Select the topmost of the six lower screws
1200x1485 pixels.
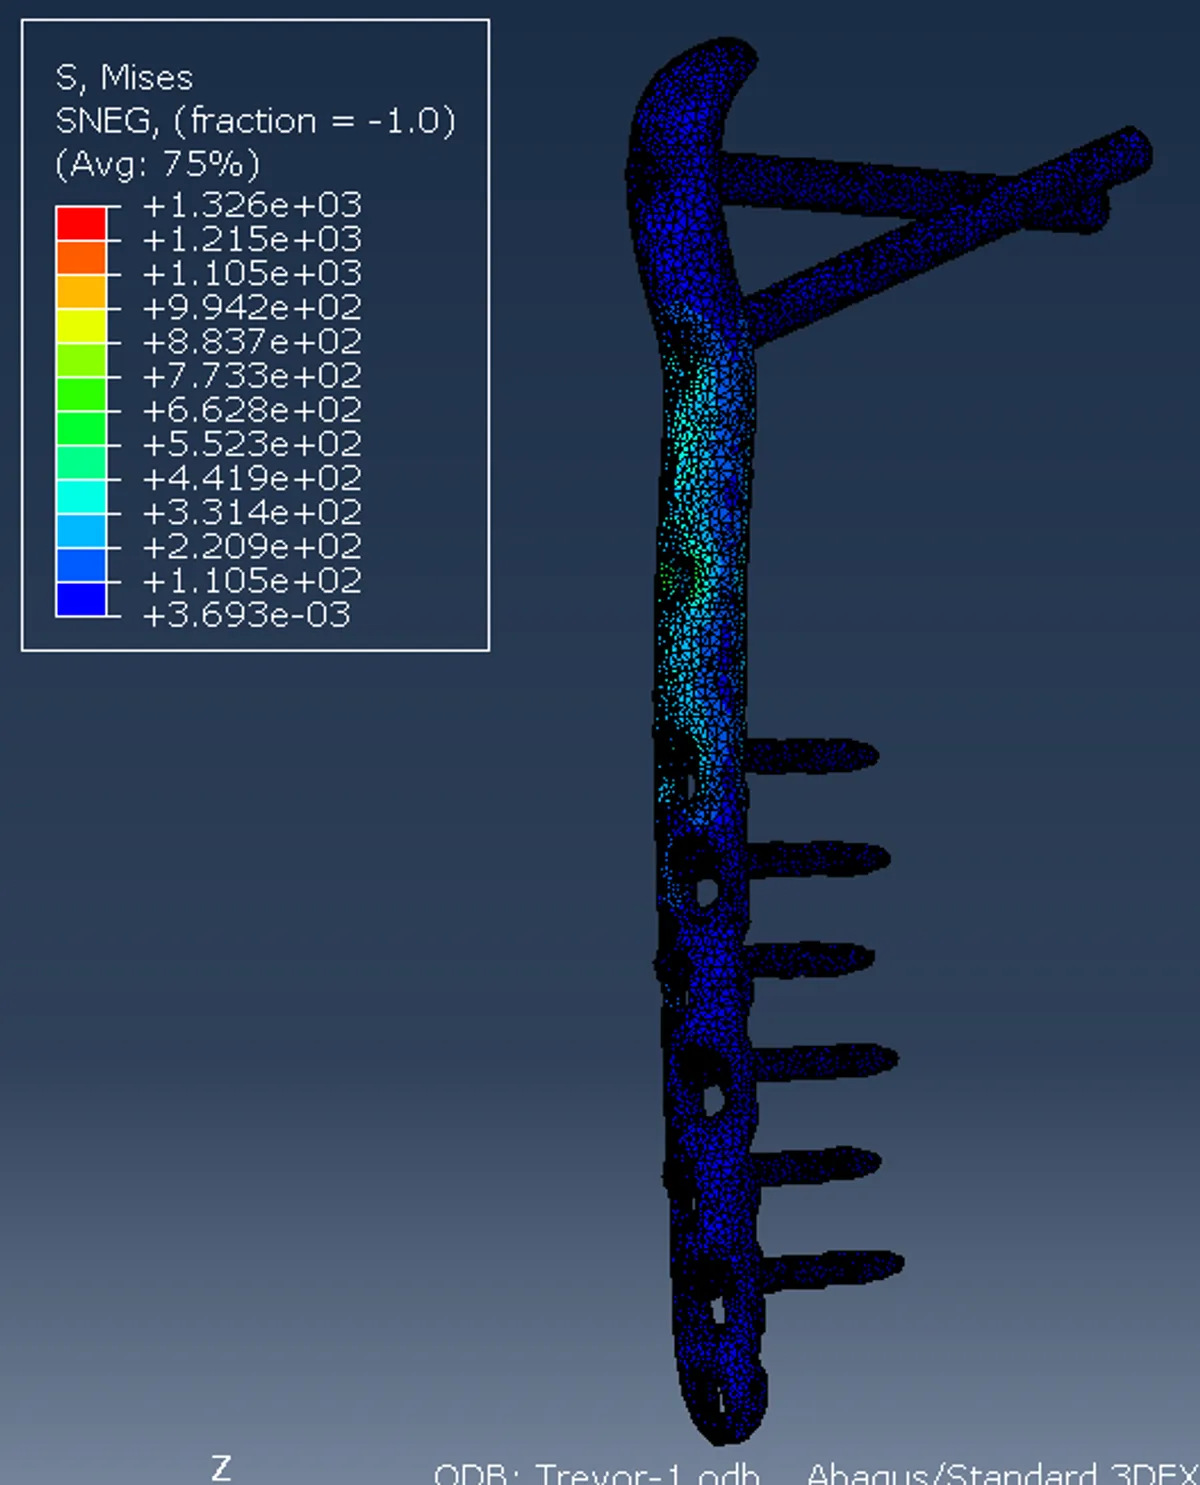[812, 755]
